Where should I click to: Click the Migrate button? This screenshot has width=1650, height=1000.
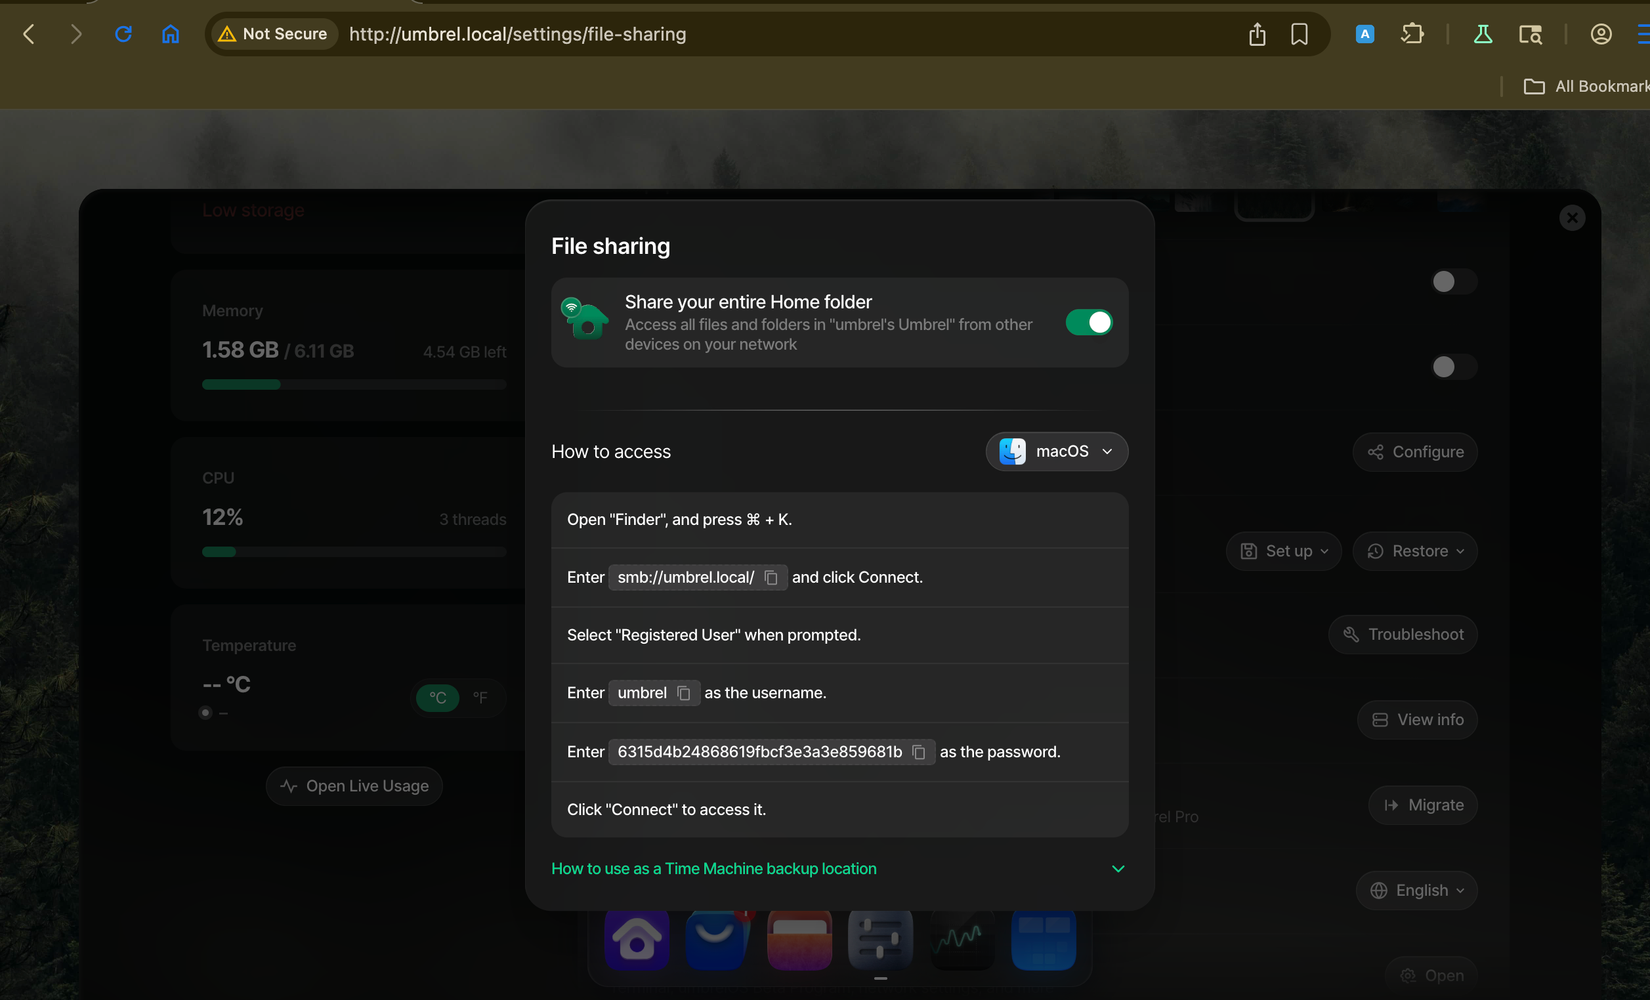[1423, 805]
